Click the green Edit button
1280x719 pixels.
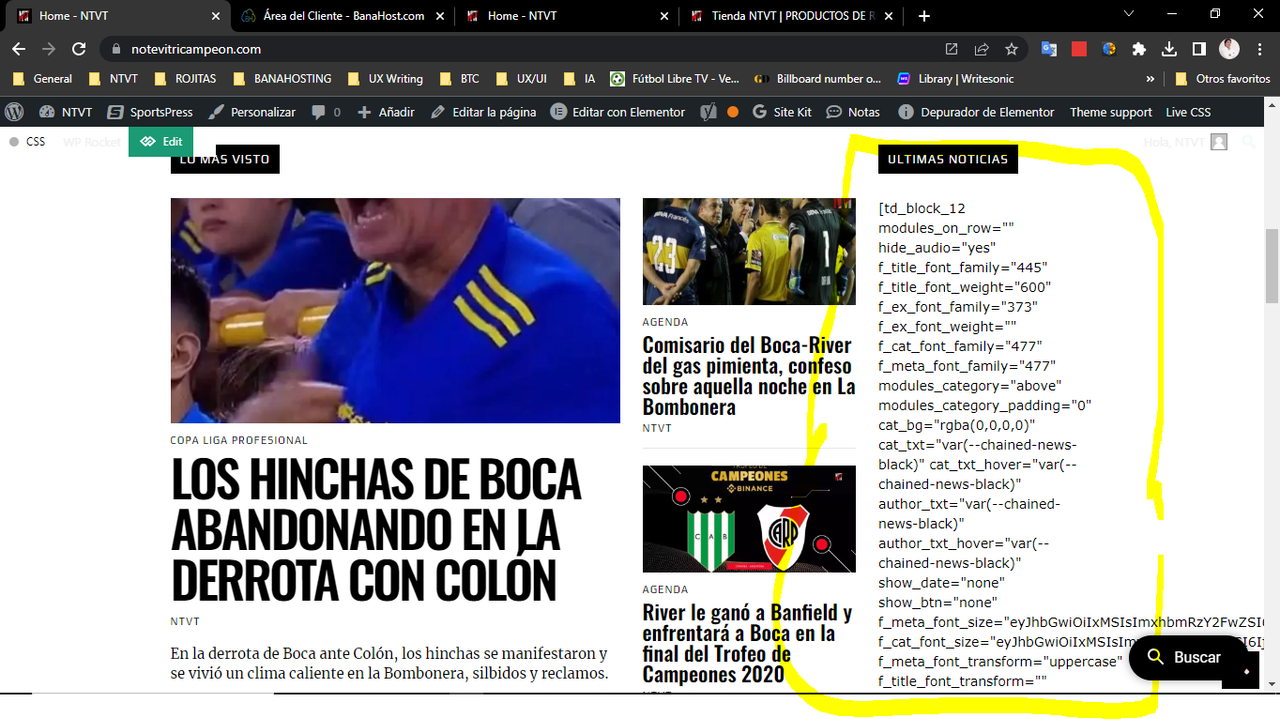point(161,142)
